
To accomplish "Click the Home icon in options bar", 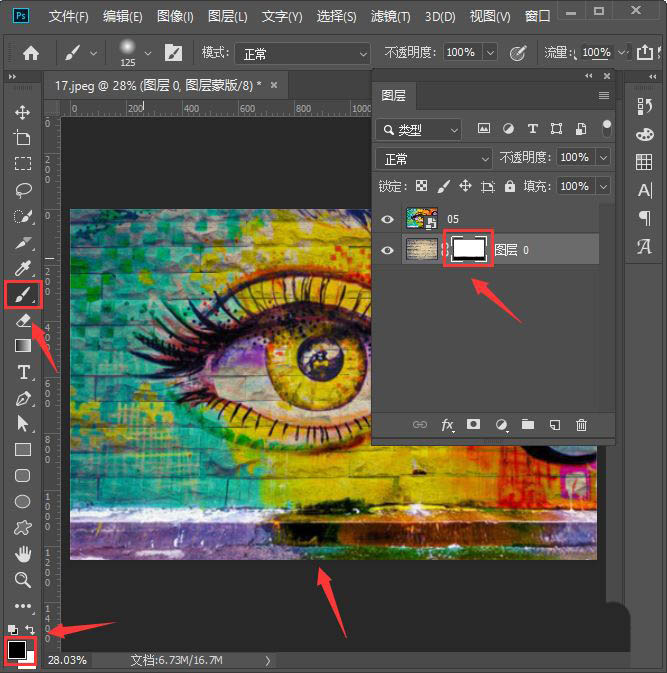I will (x=30, y=53).
